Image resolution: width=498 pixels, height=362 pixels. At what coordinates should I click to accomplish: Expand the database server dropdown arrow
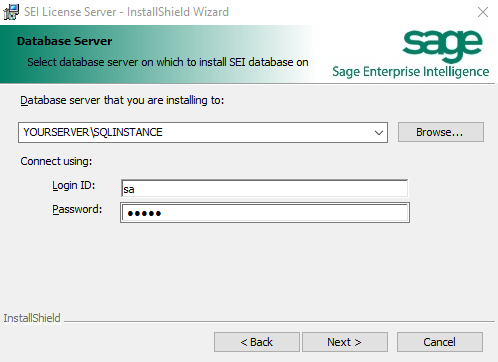pos(379,133)
